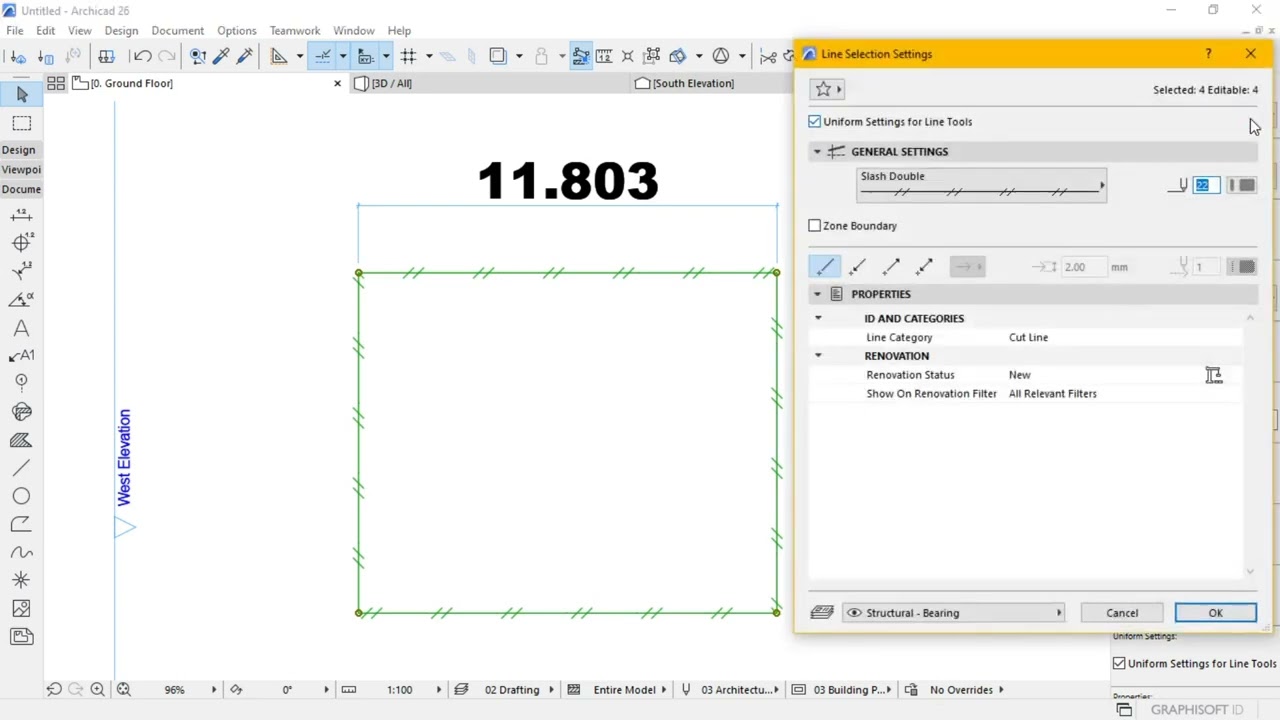Image resolution: width=1280 pixels, height=720 pixels.
Task: Toggle Uniform Settings for Line Tools in Info Box
Action: [x=1119, y=663]
